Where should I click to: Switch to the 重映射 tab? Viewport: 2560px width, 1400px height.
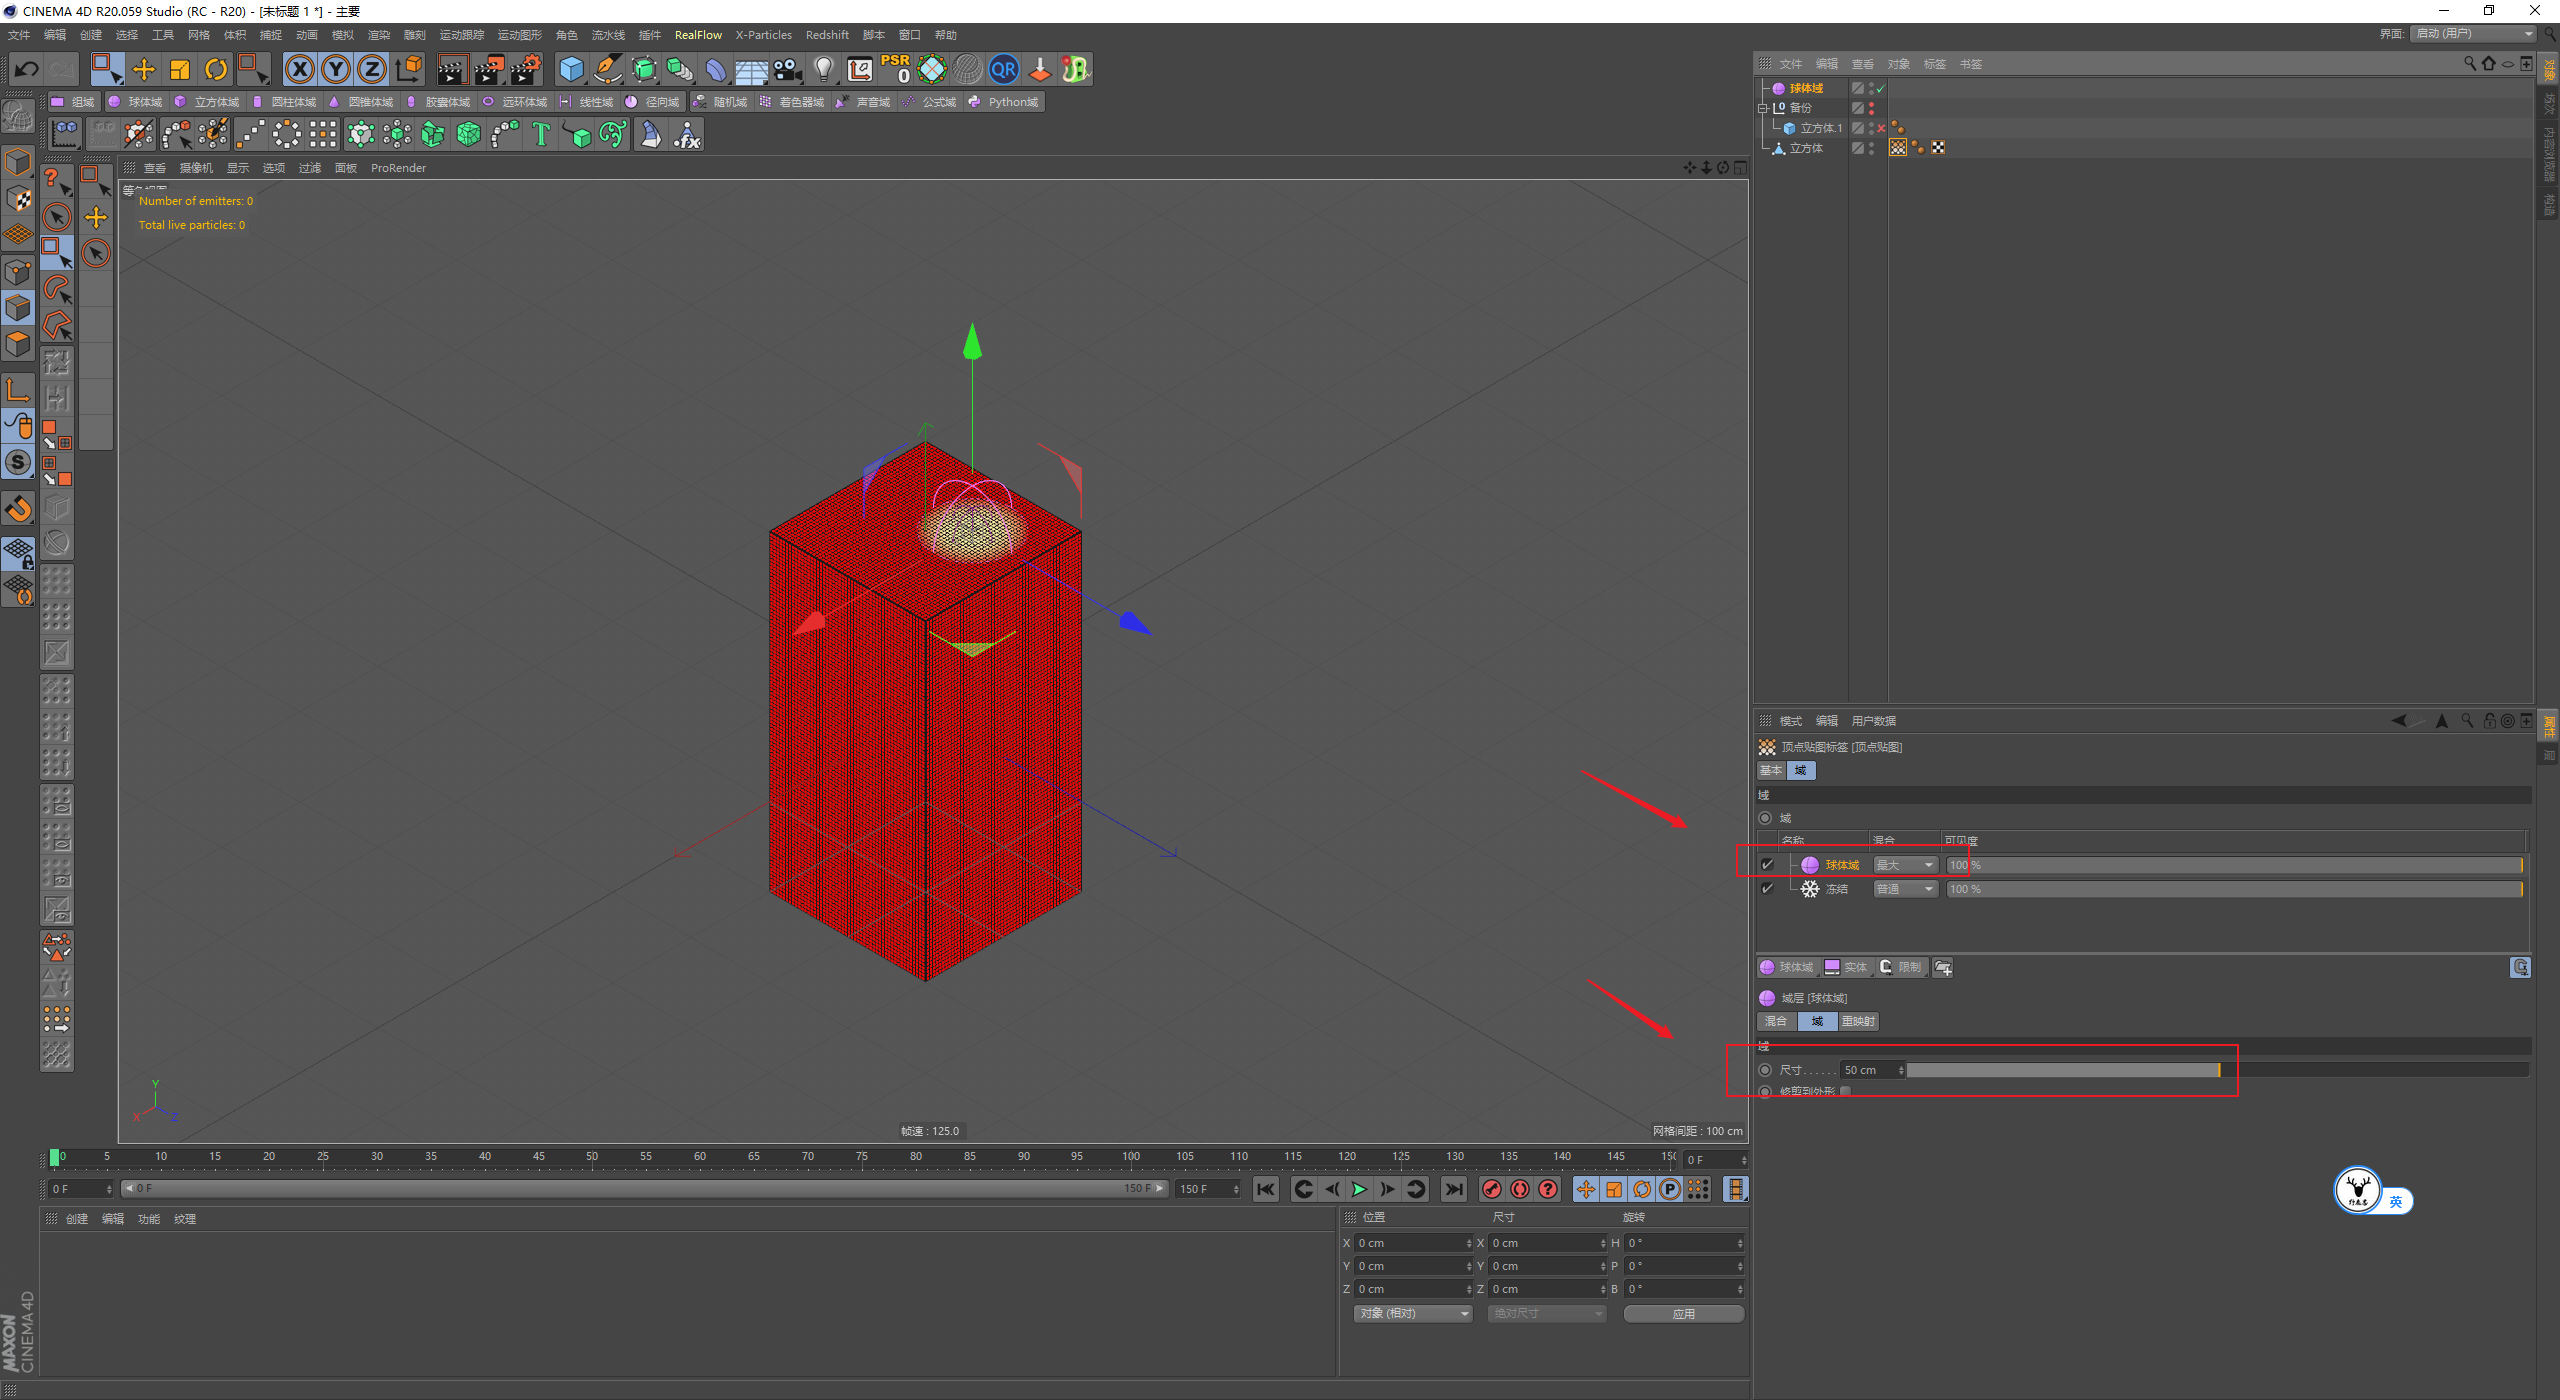tap(1858, 1021)
